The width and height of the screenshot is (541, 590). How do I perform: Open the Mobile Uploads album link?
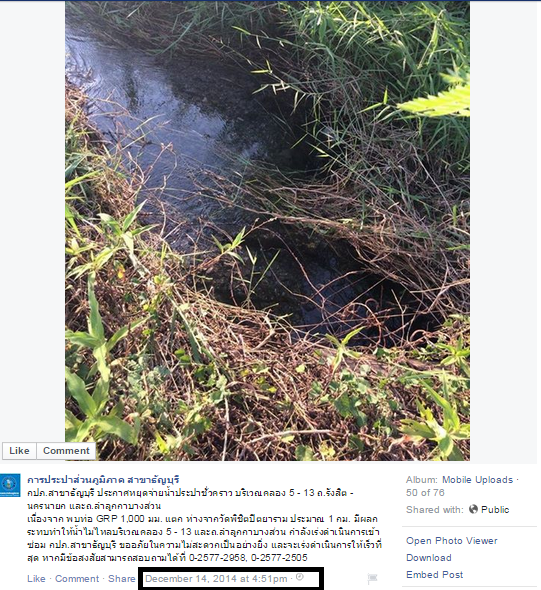coord(477,480)
